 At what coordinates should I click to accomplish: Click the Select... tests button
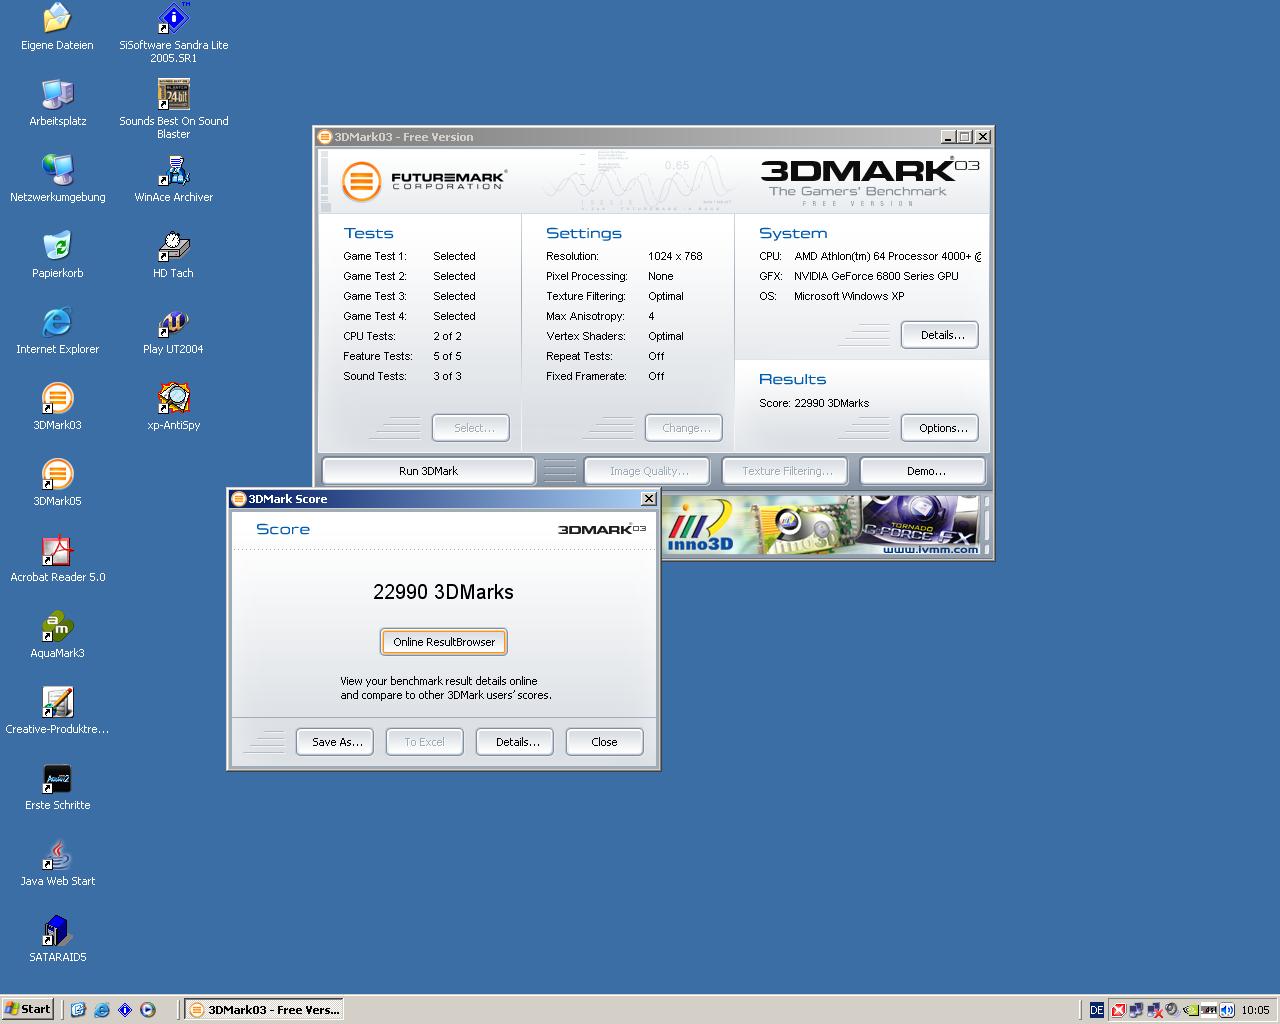(x=471, y=428)
